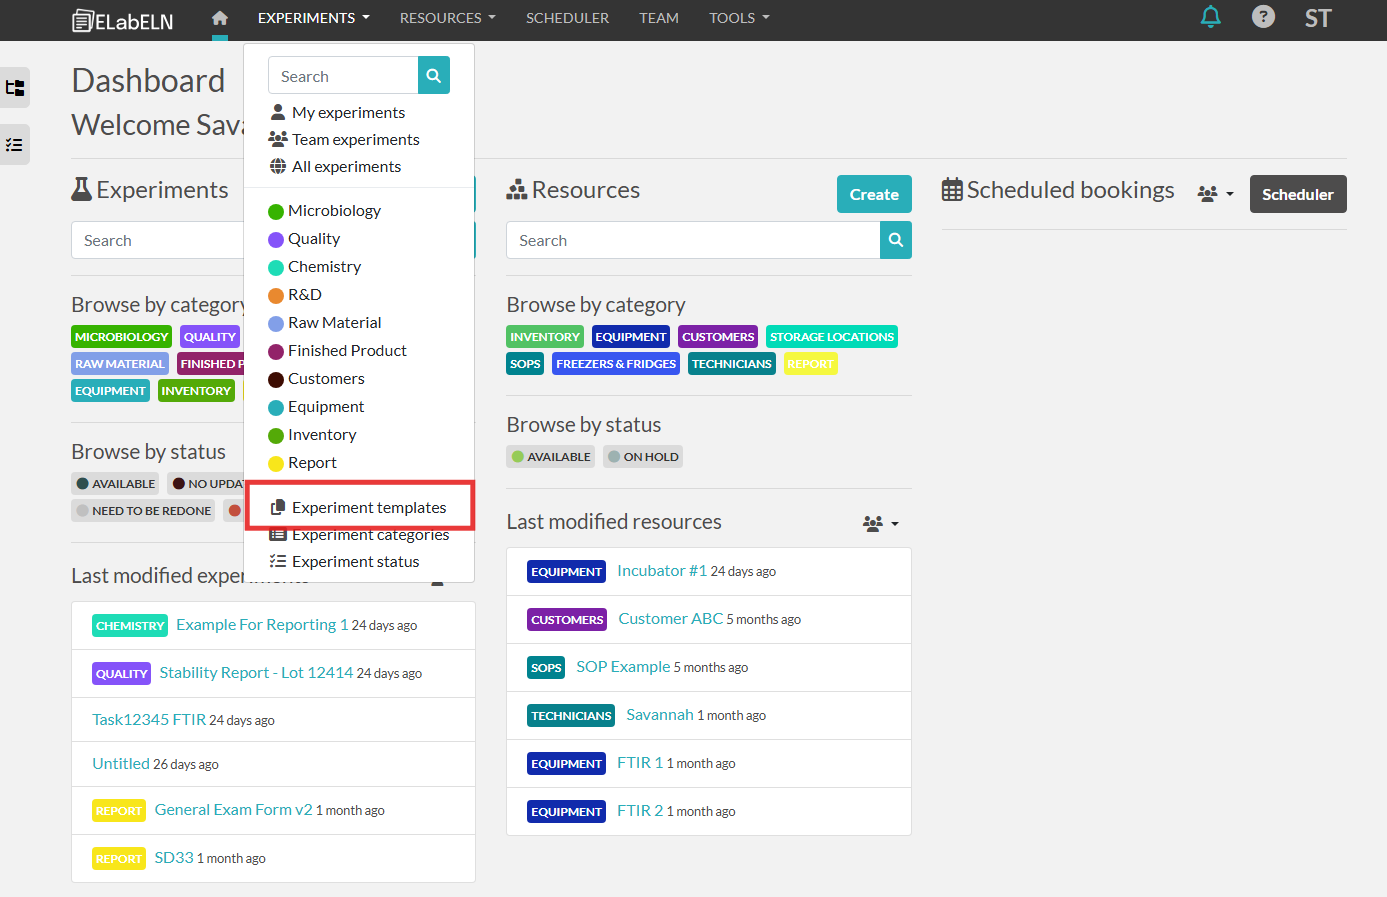Open the tree view sidebar icon
Viewport: 1387px width, 897px height.
click(x=15, y=88)
